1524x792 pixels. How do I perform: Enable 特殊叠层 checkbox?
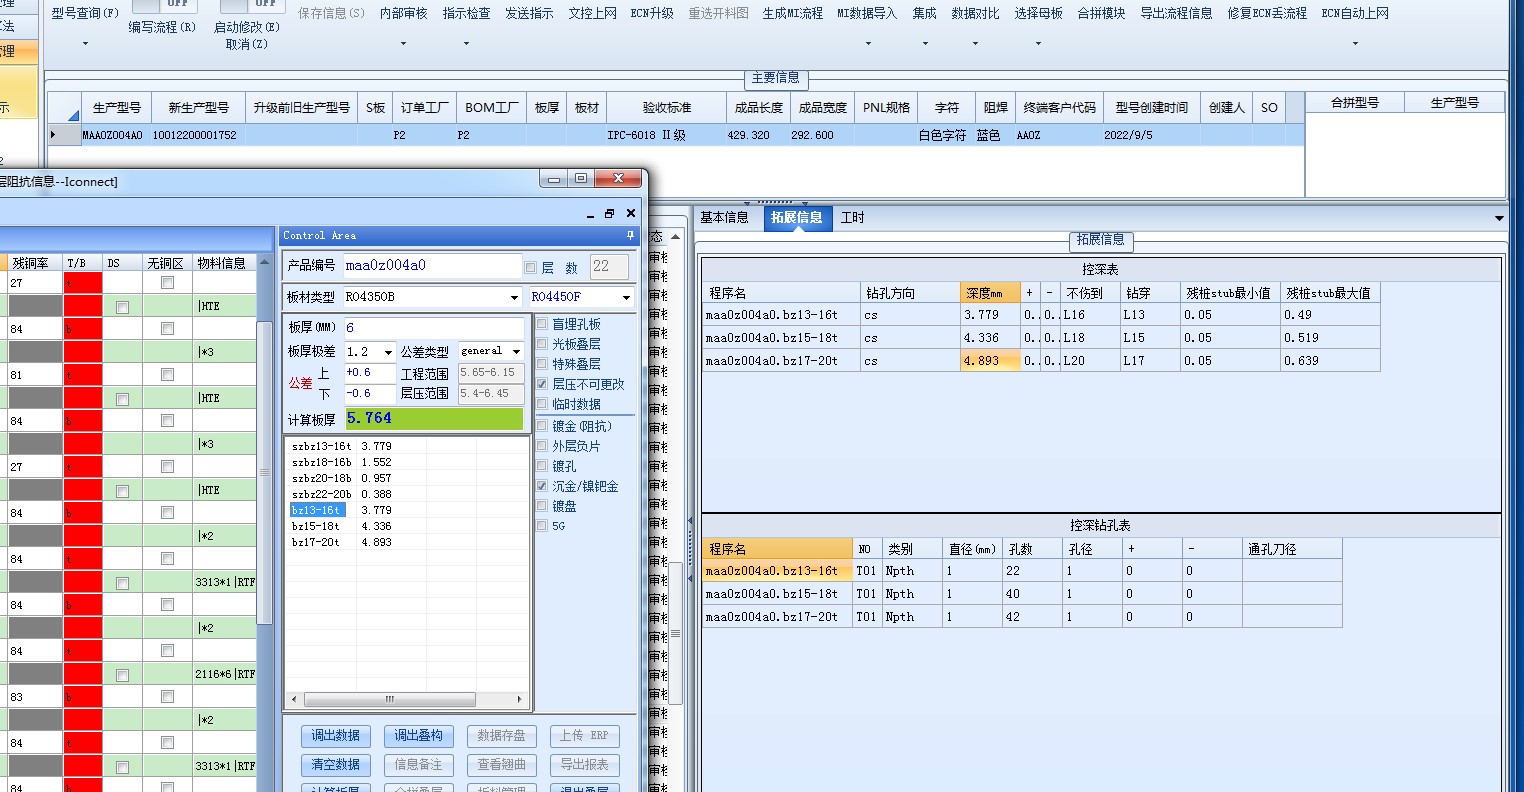click(x=542, y=364)
